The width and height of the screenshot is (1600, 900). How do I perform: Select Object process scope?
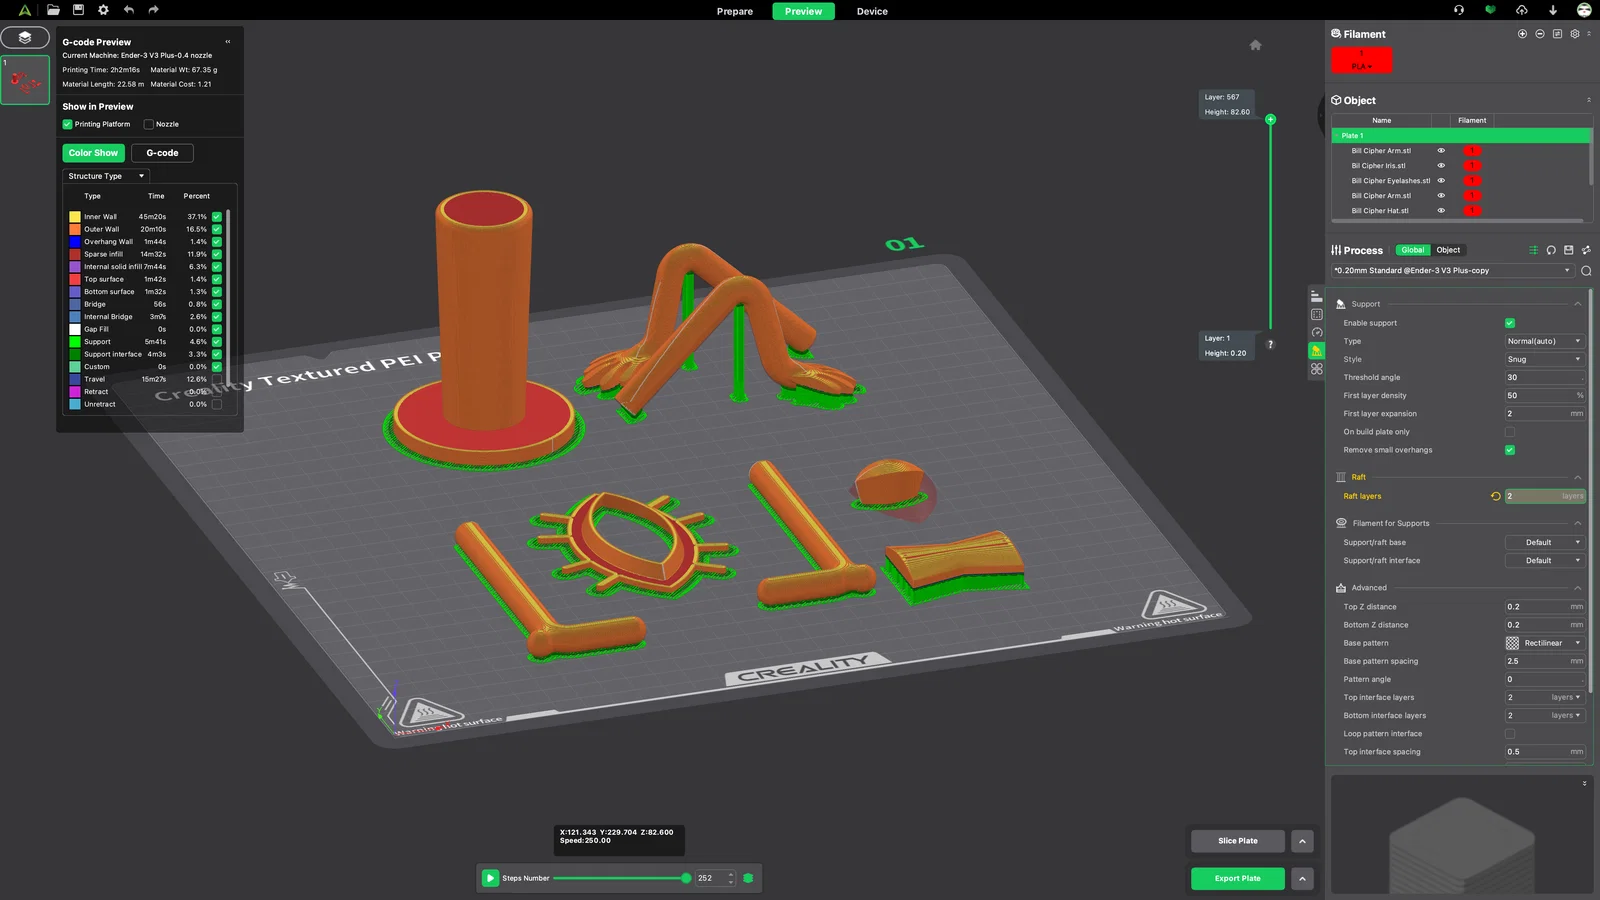click(1448, 250)
